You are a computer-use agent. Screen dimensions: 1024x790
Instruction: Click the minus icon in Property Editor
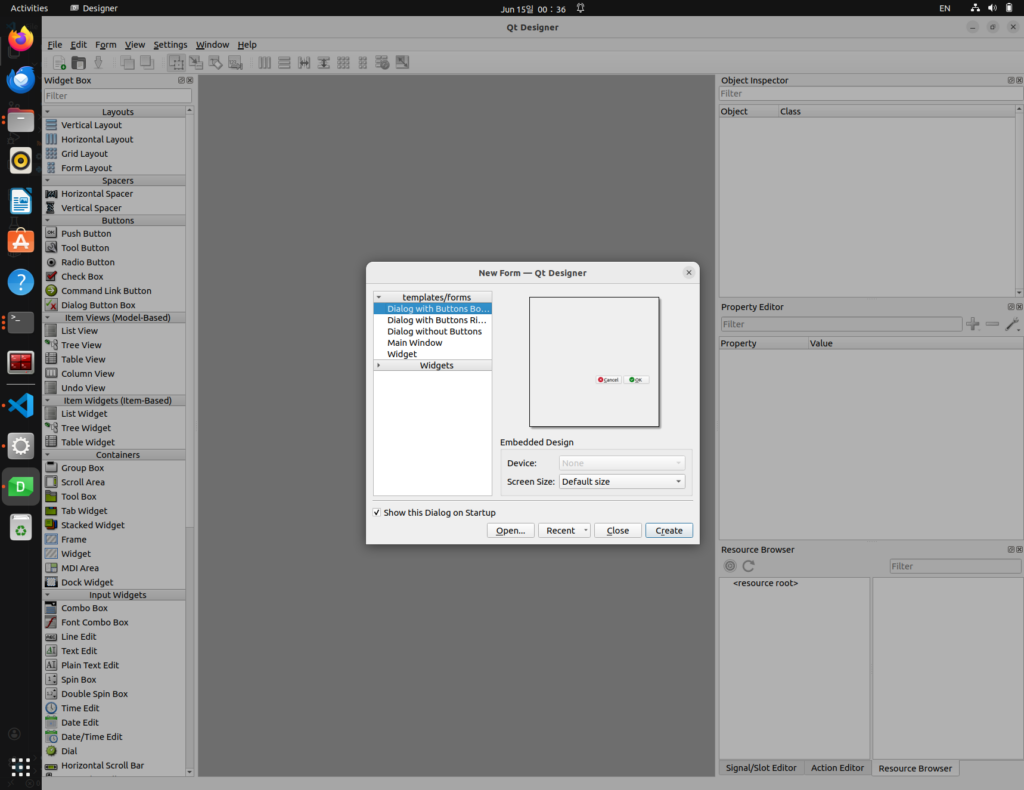992,324
